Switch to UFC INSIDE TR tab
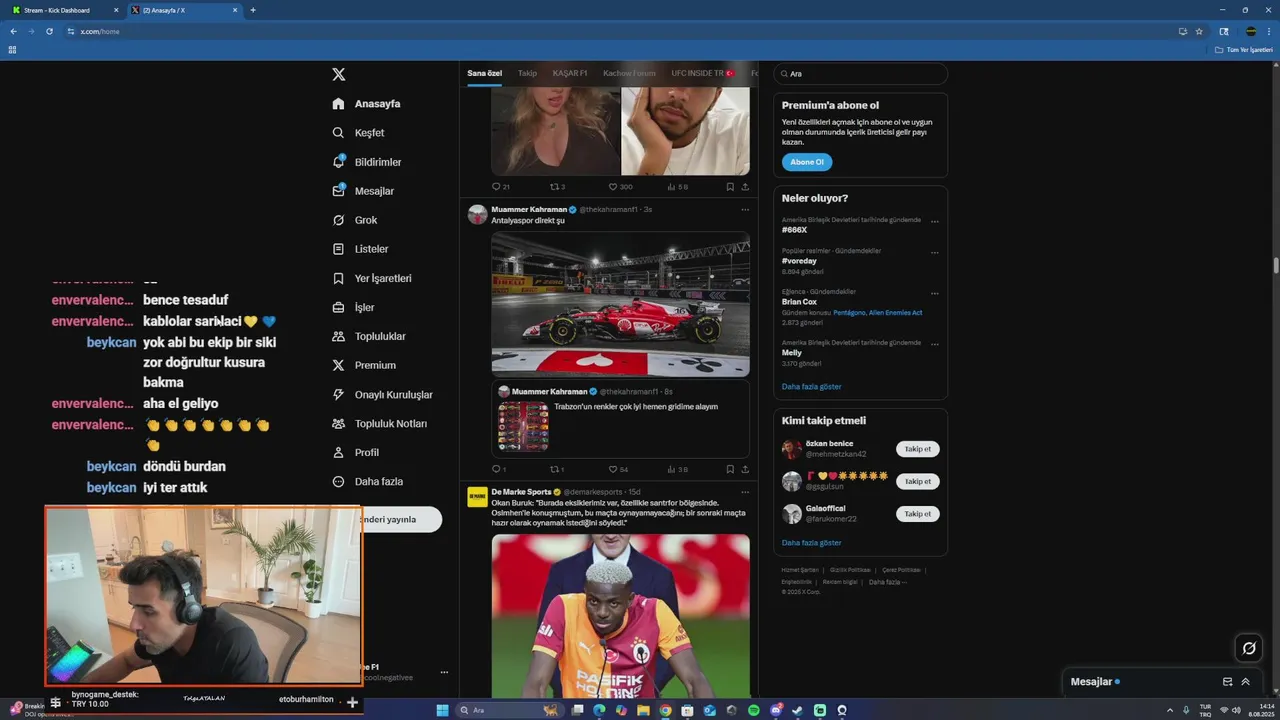The width and height of the screenshot is (1280, 720). click(702, 73)
